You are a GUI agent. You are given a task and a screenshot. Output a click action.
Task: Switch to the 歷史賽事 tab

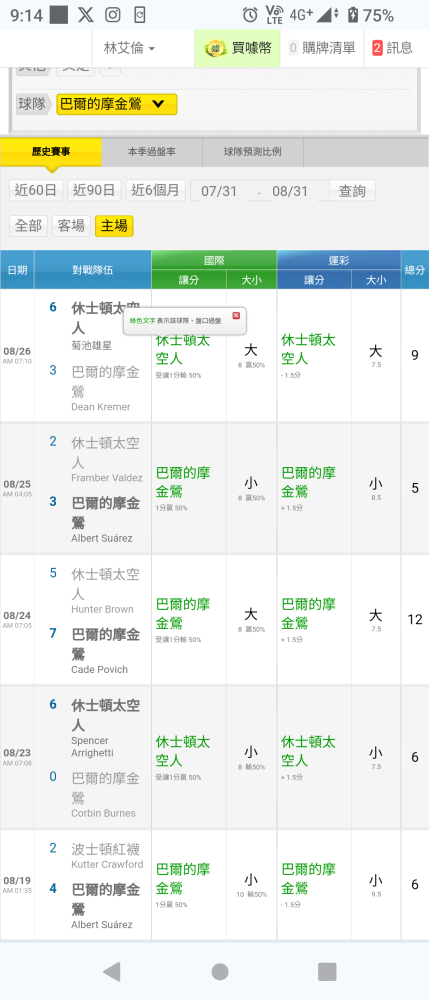(51, 152)
